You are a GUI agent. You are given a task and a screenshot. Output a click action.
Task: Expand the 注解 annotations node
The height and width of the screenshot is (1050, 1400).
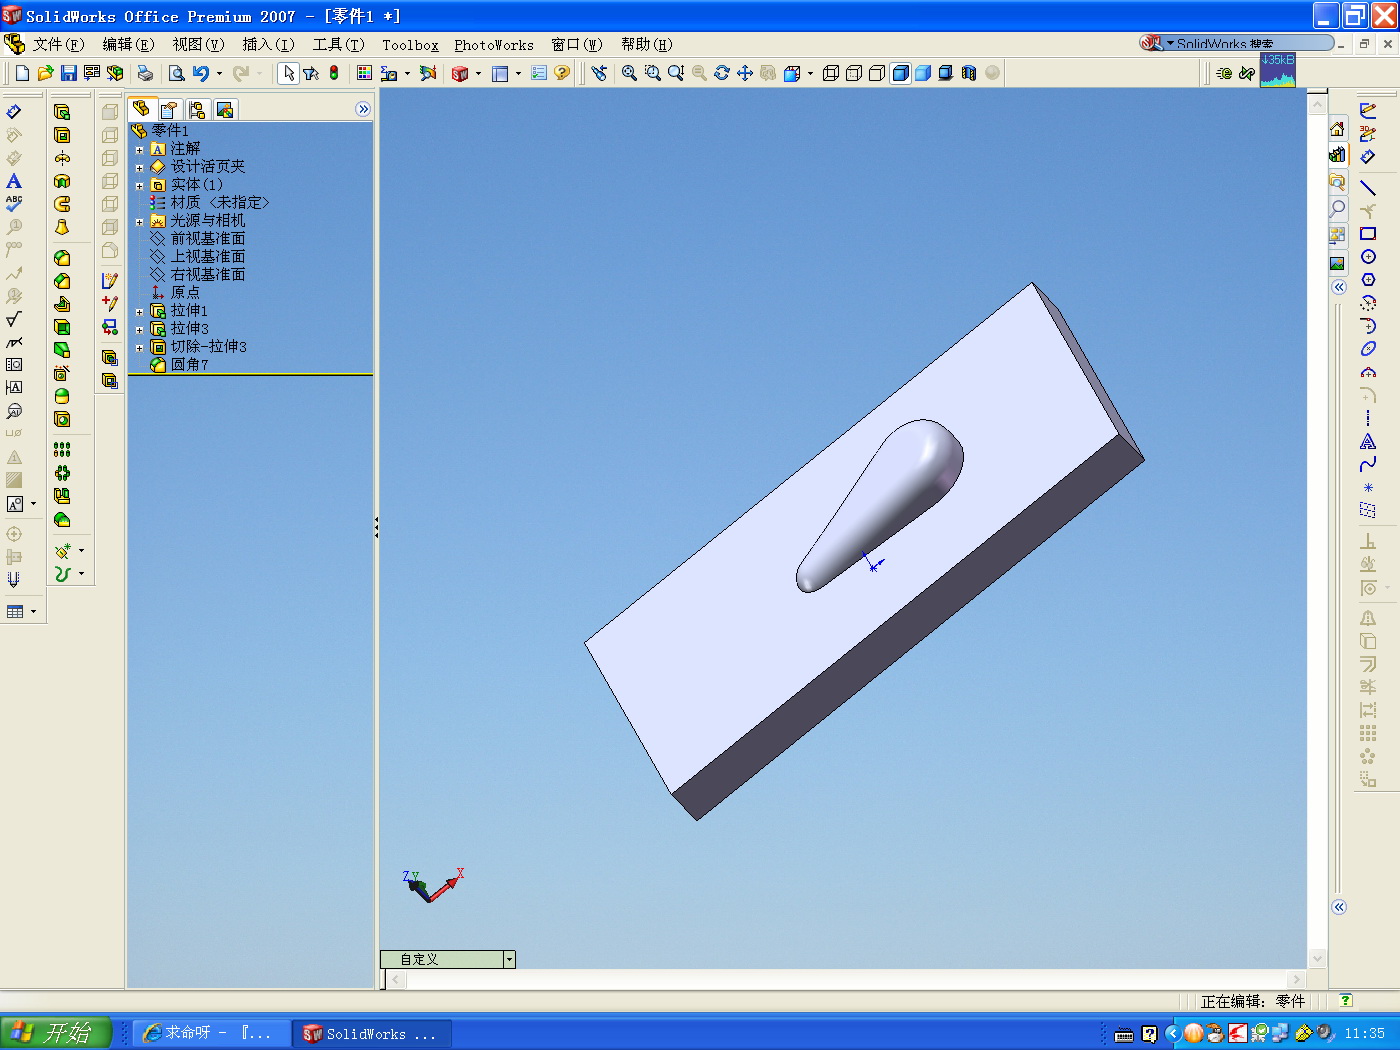[x=140, y=150]
